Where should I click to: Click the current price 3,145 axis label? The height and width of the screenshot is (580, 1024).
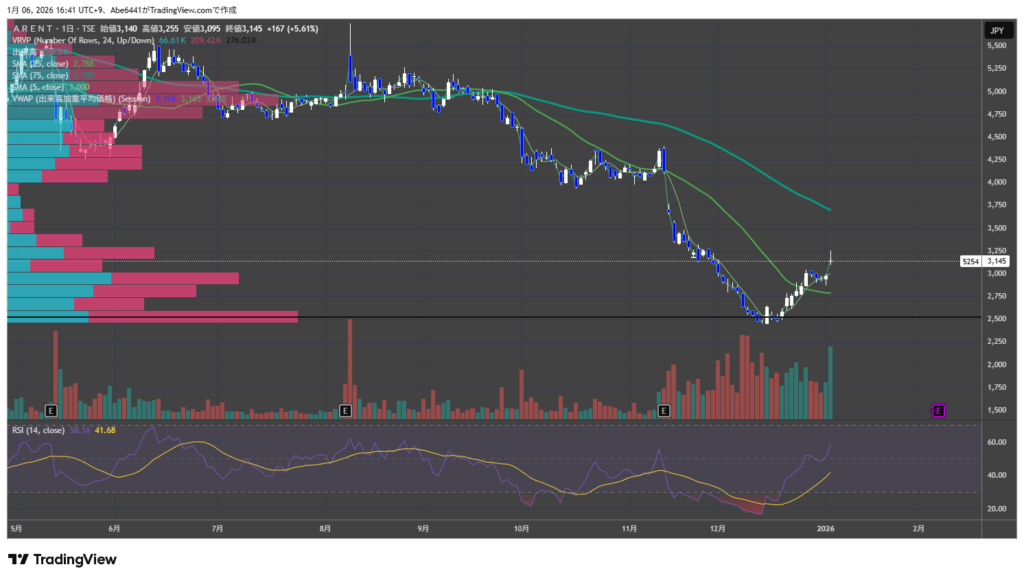[x=996, y=261]
